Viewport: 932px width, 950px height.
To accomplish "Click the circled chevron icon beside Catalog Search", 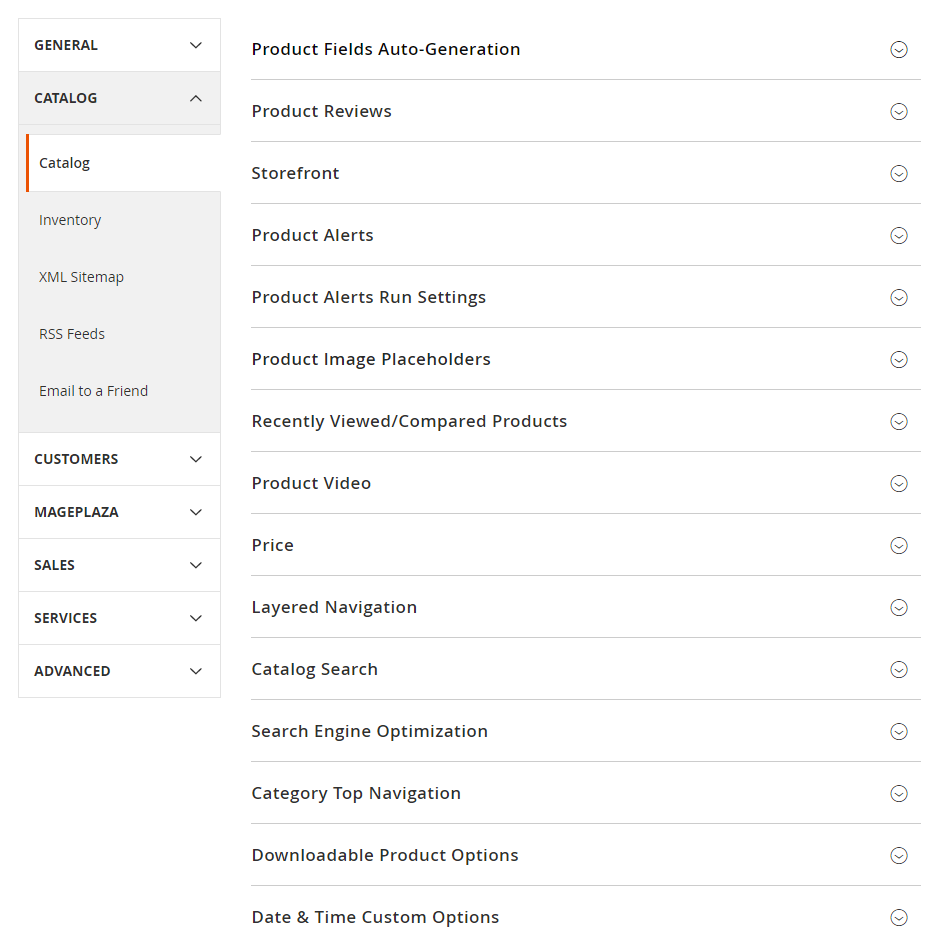I will pyautogui.click(x=898, y=669).
